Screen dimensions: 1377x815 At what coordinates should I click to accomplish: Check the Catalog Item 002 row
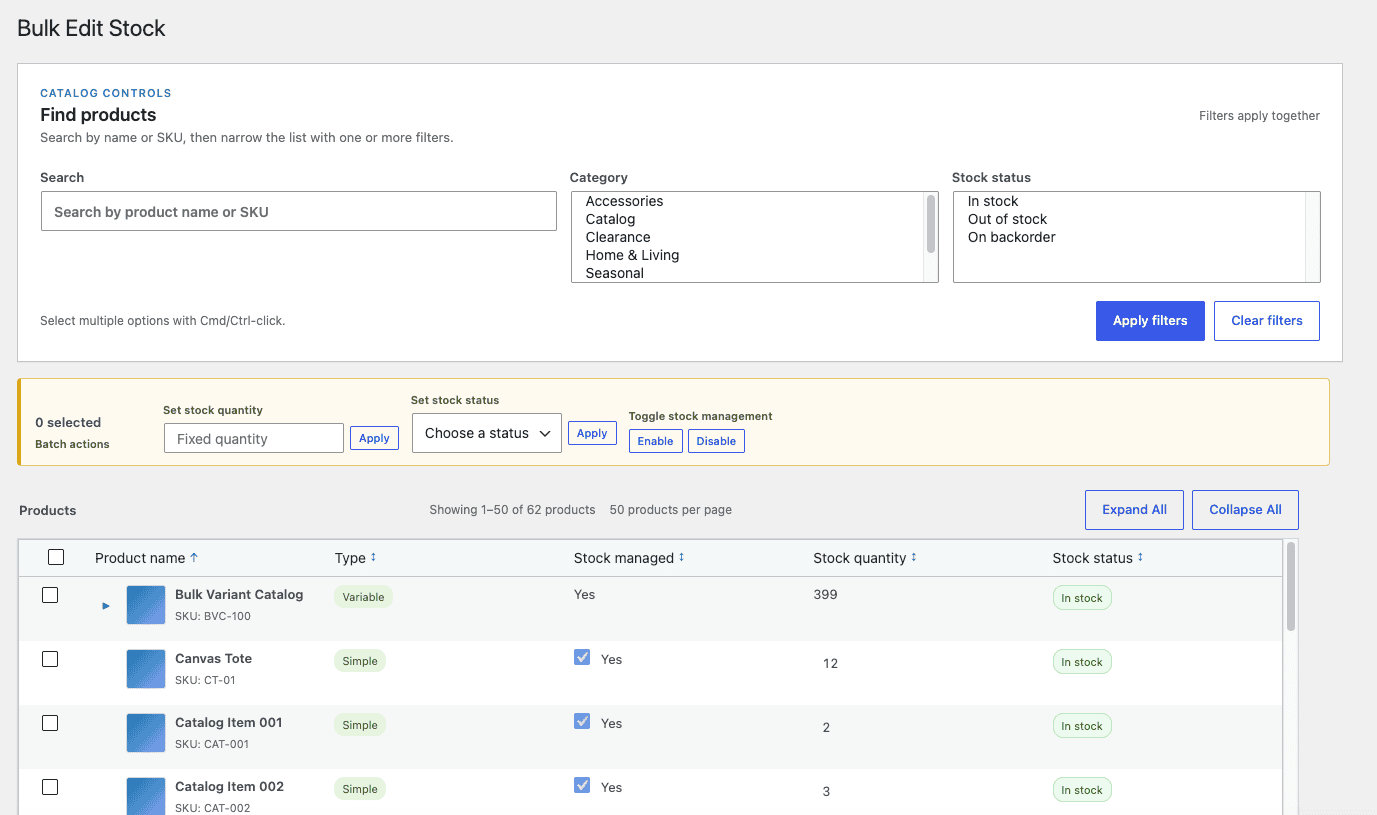pyautogui.click(x=50, y=787)
